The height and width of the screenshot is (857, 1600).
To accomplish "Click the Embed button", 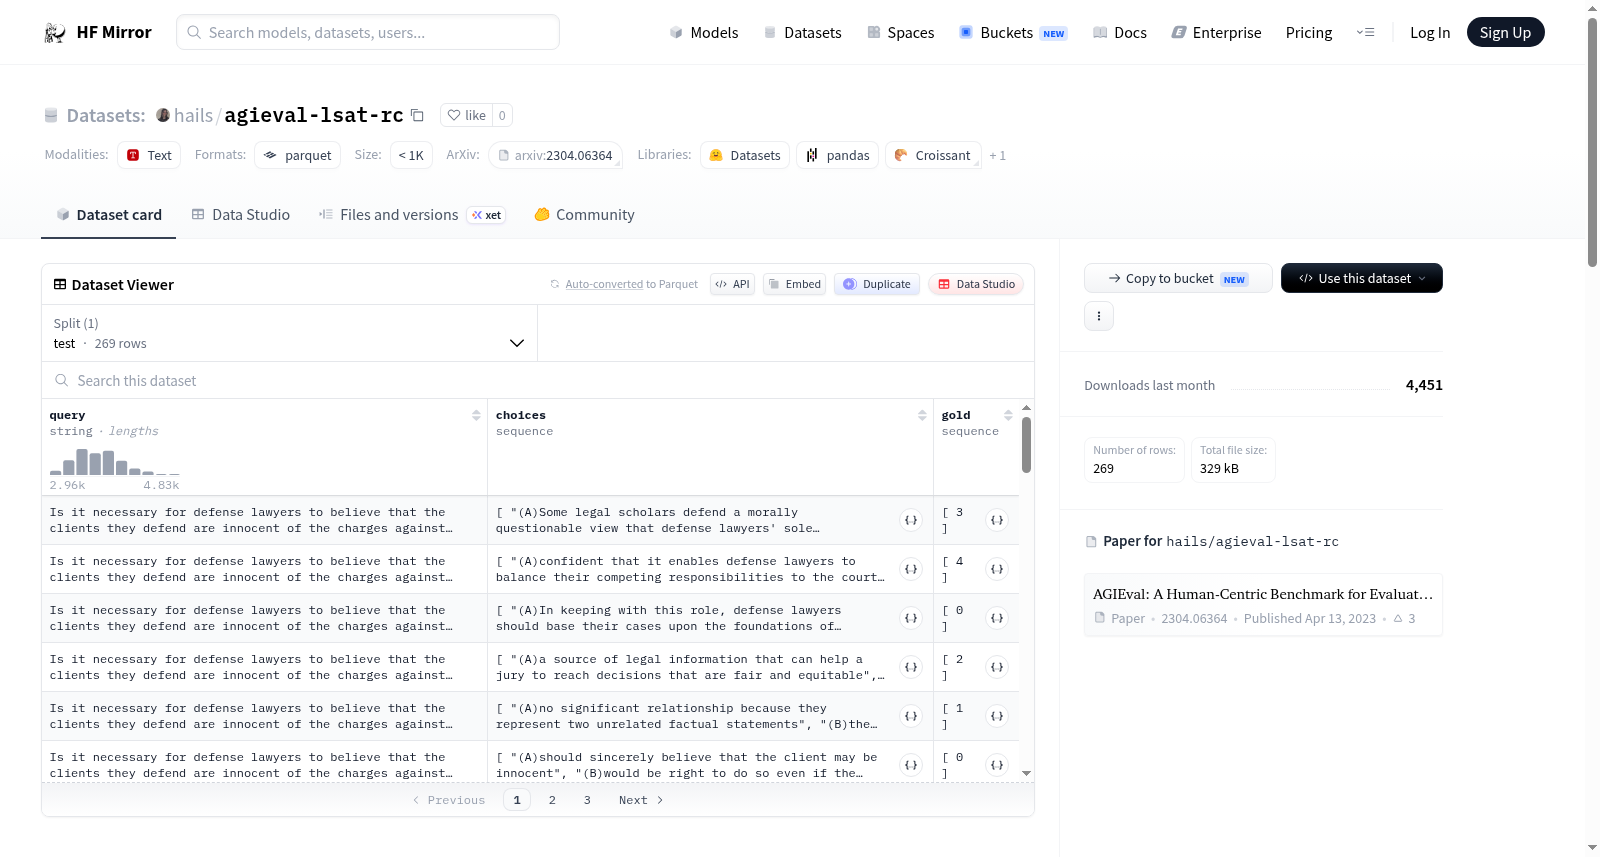I will point(794,284).
